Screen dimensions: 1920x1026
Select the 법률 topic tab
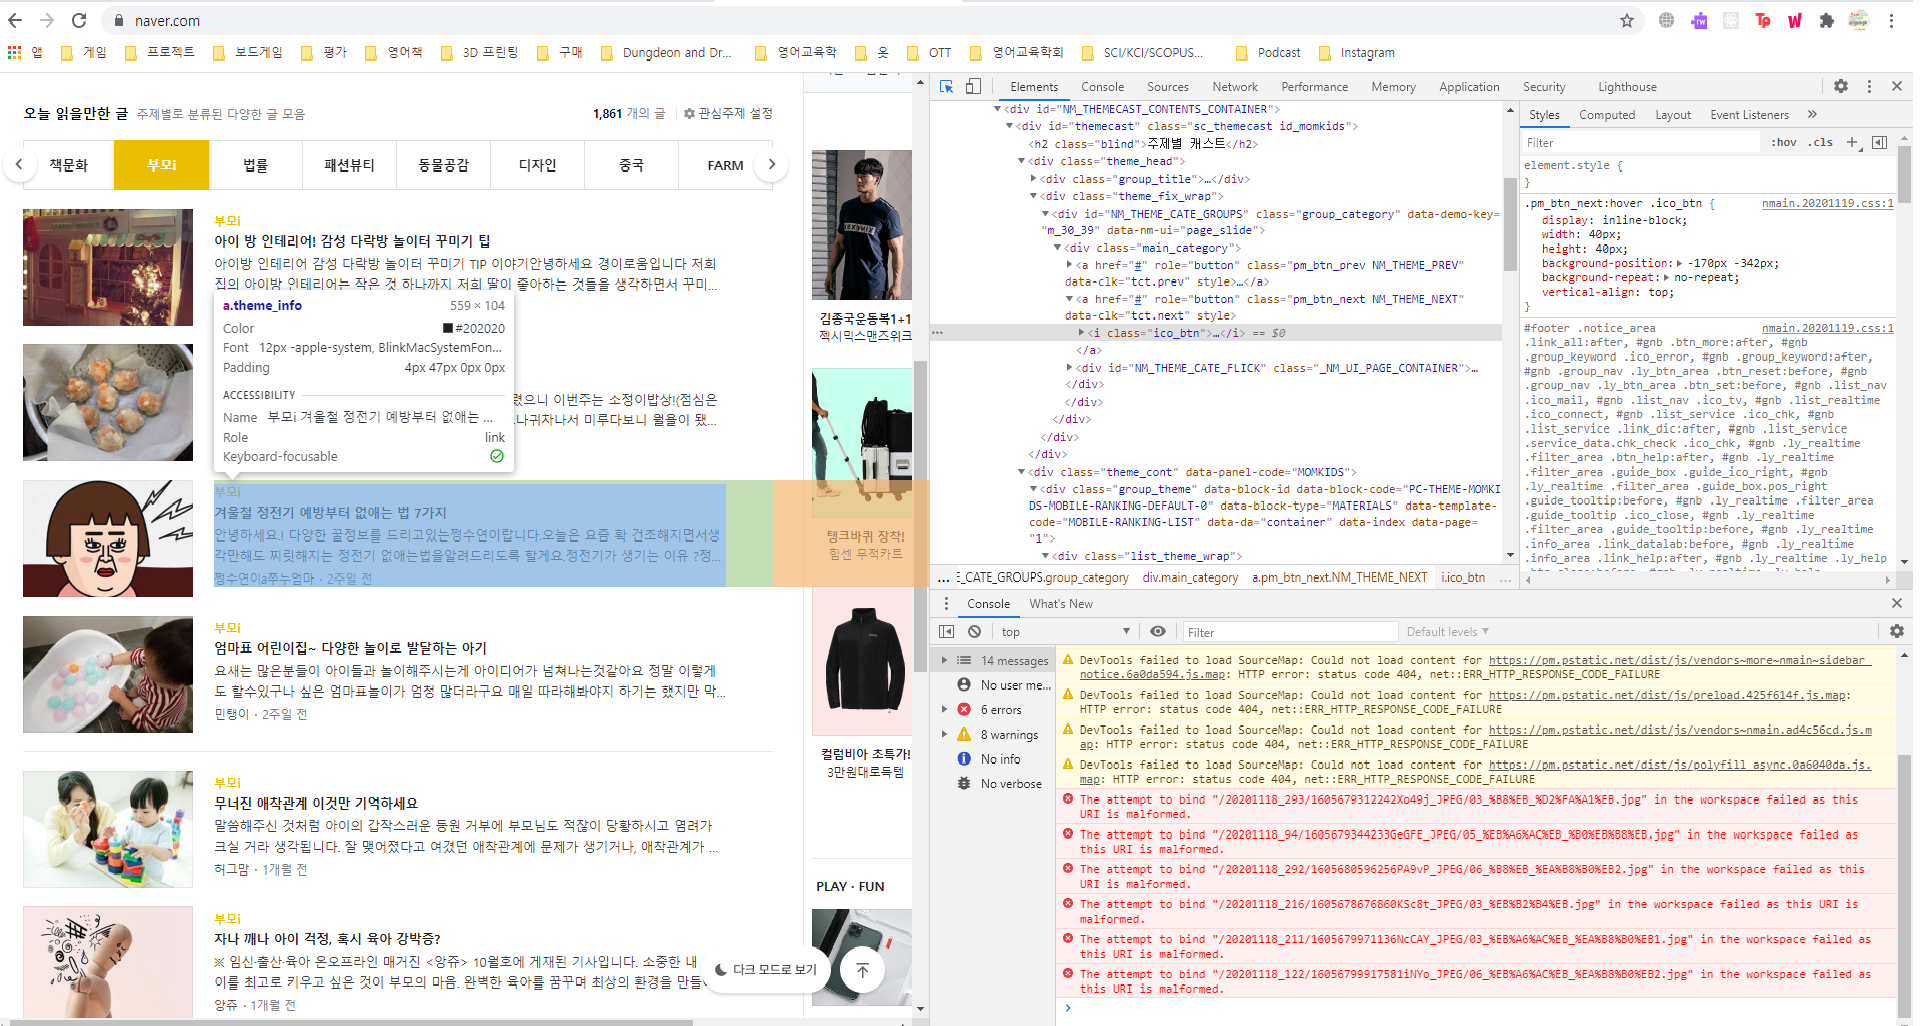coord(255,165)
